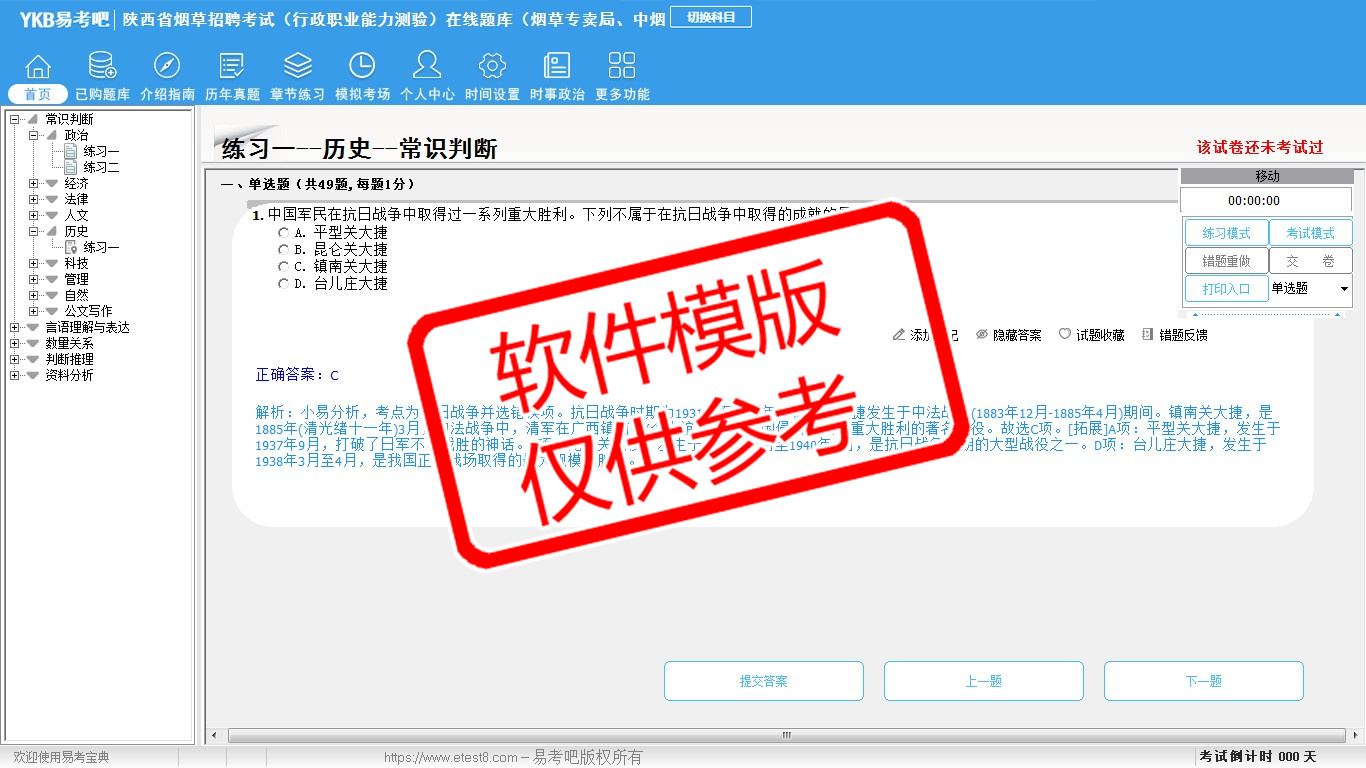Screen dimensions: 1366x768
Task: Click the horizontal scrollbar thumb
Action: [786, 735]
